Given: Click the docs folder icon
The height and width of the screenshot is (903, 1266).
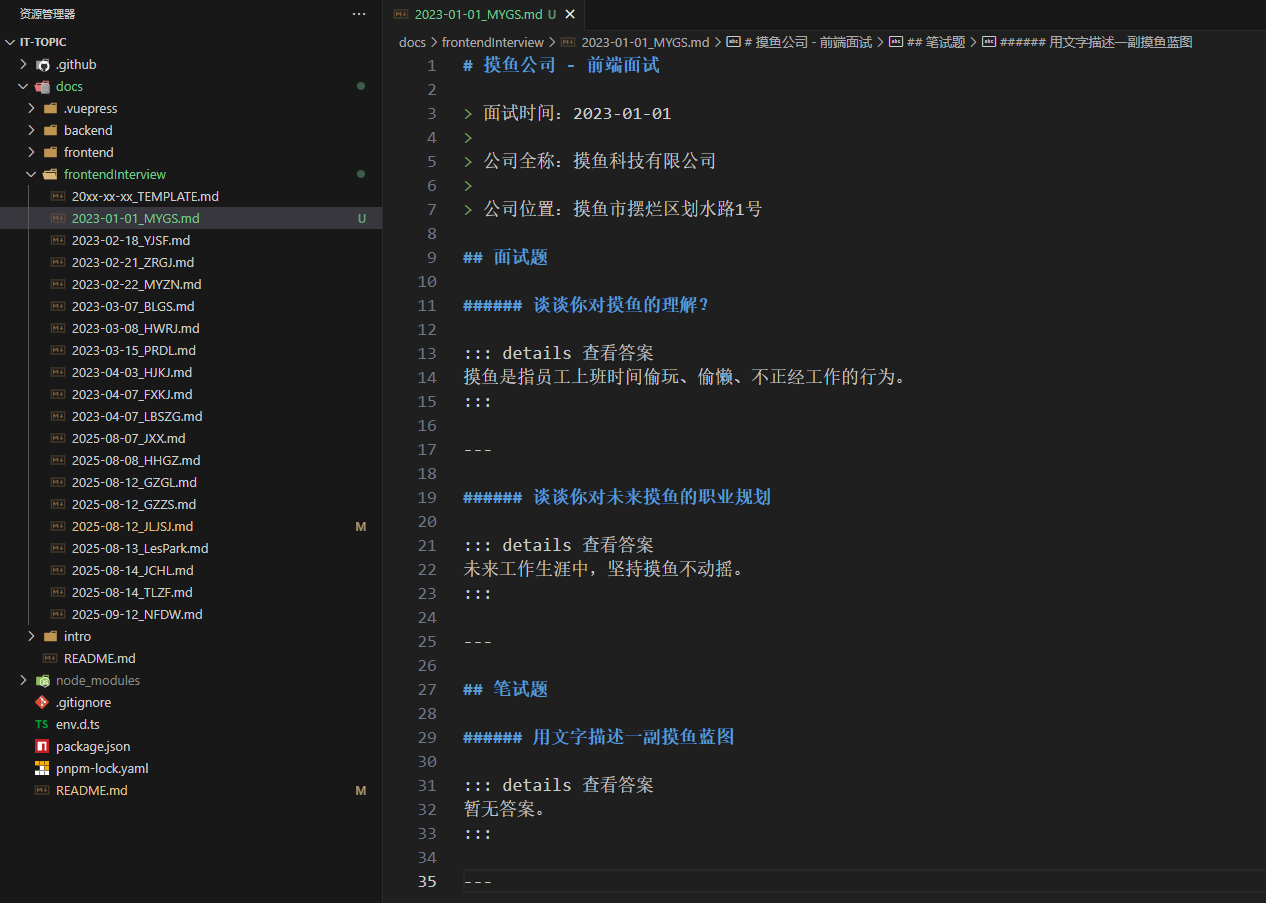Looking at the screenshot, I should coord(42,86).
